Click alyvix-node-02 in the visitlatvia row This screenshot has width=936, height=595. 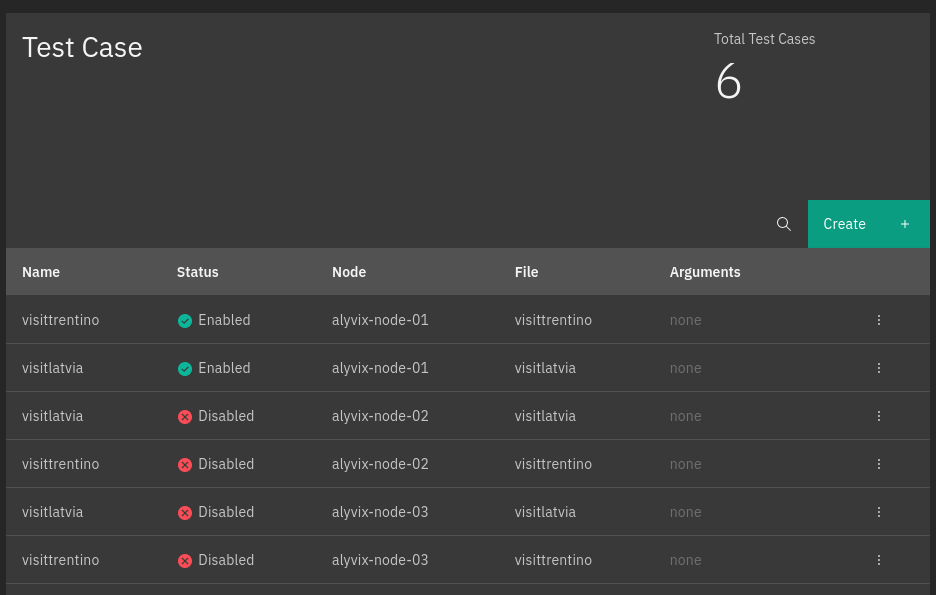(x=380, y=416)
